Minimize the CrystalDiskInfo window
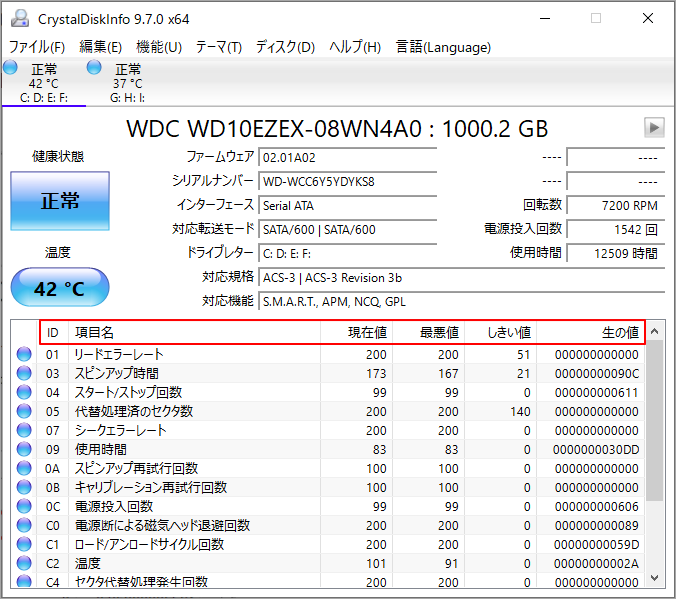676x599 pixels. point(545,19)
